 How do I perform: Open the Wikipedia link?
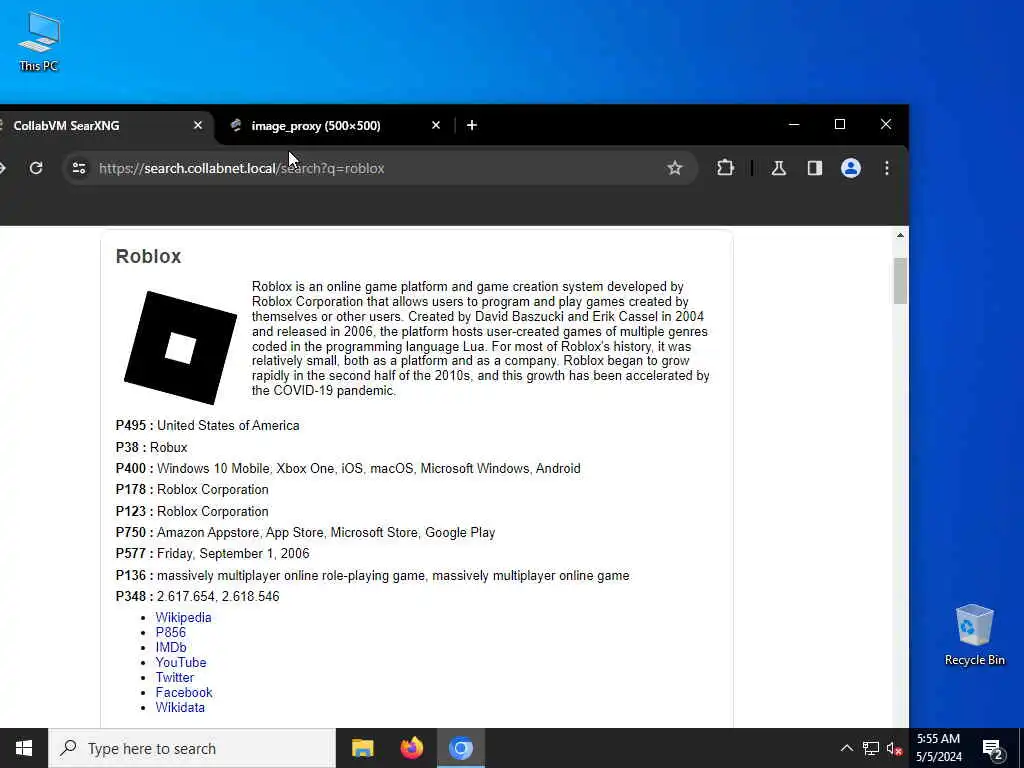click(x=184, y=617)
